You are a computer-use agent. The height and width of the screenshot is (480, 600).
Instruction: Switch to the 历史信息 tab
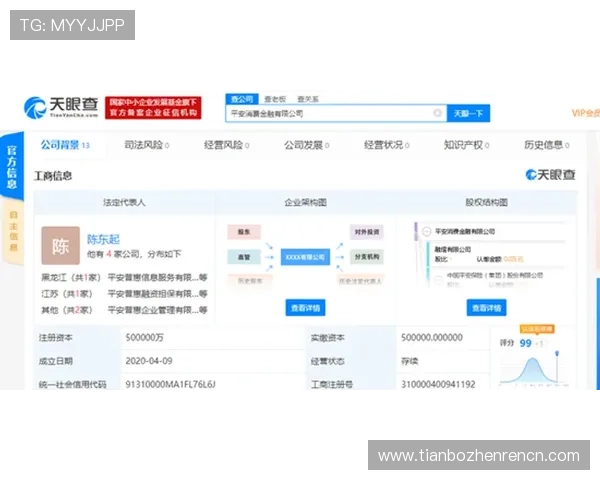tap(547, 145)
